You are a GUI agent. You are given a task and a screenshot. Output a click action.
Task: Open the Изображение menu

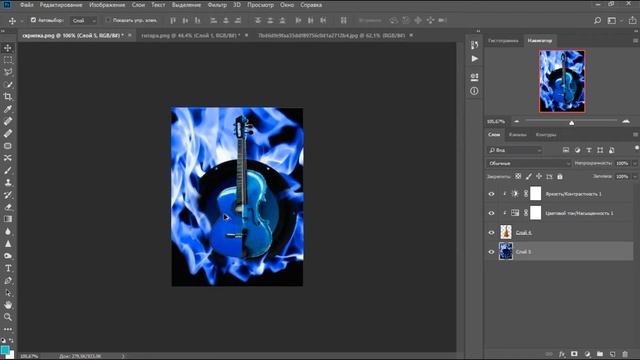107,5
